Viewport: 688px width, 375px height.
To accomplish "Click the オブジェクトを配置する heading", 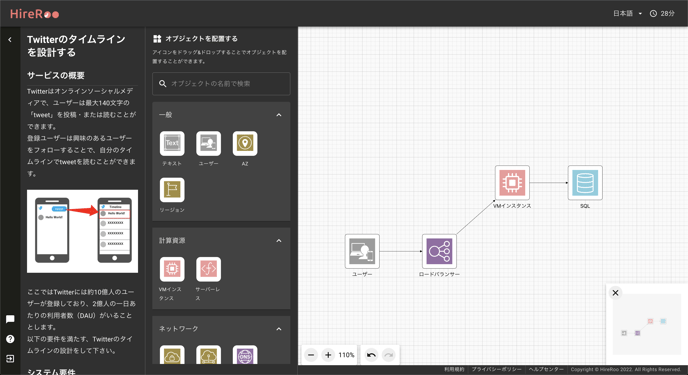I will pos(201,39).
